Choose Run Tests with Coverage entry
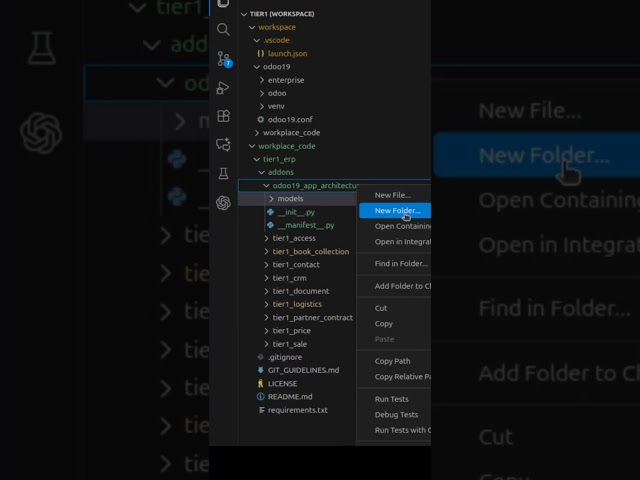 [x=395, y=430]
